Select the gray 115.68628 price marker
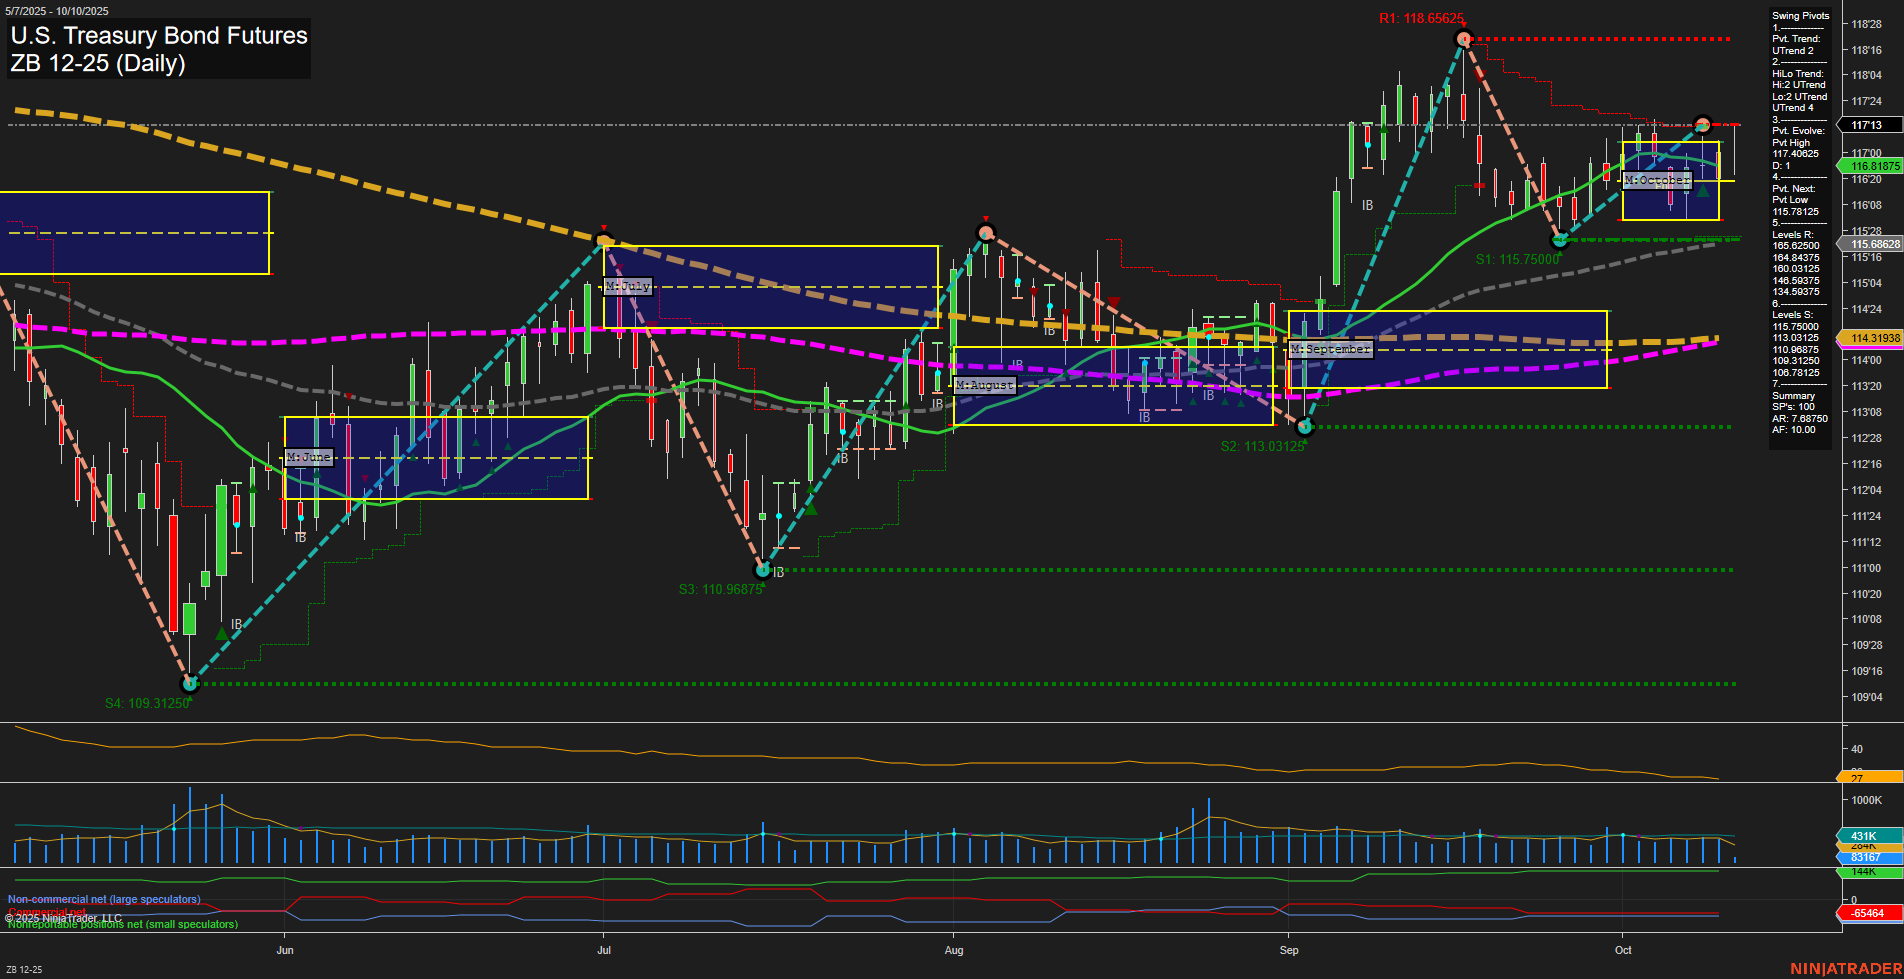1904x979 pixels. (1869, 244)
